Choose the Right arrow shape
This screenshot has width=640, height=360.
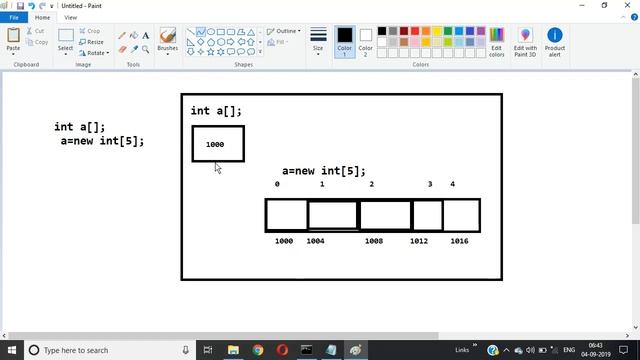(x=231, y=42)
